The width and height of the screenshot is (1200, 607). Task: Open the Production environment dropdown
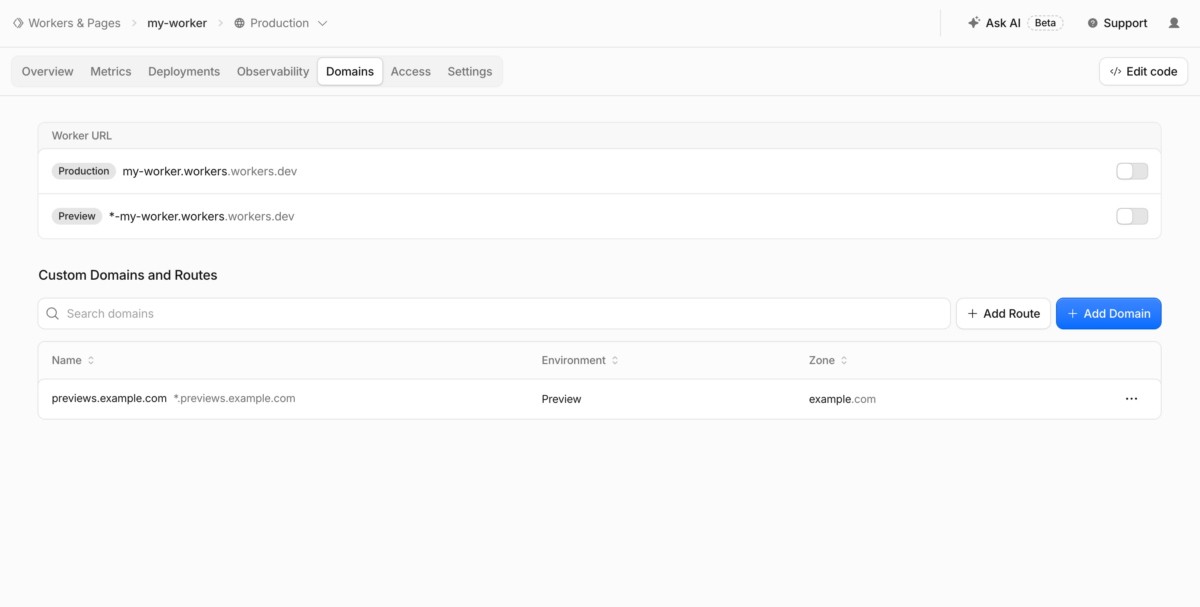click(280, 23)
